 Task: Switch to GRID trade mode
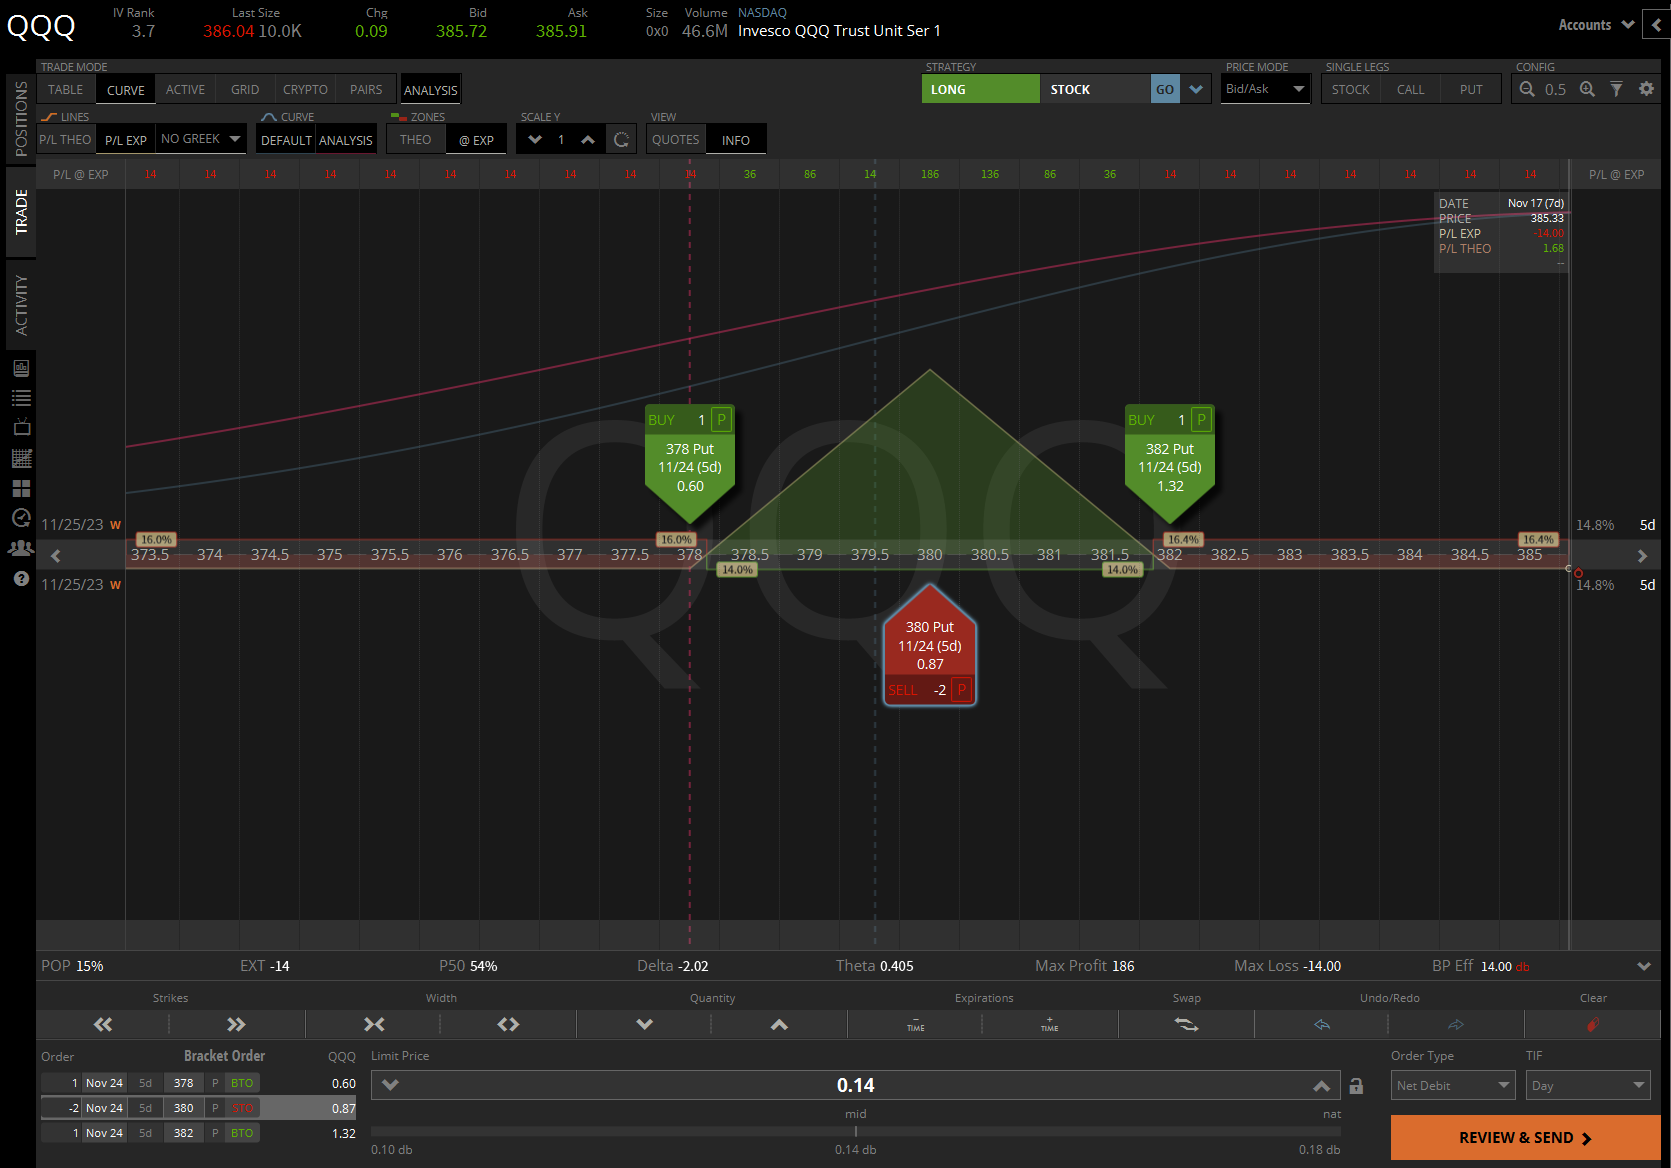coord(245,89)
